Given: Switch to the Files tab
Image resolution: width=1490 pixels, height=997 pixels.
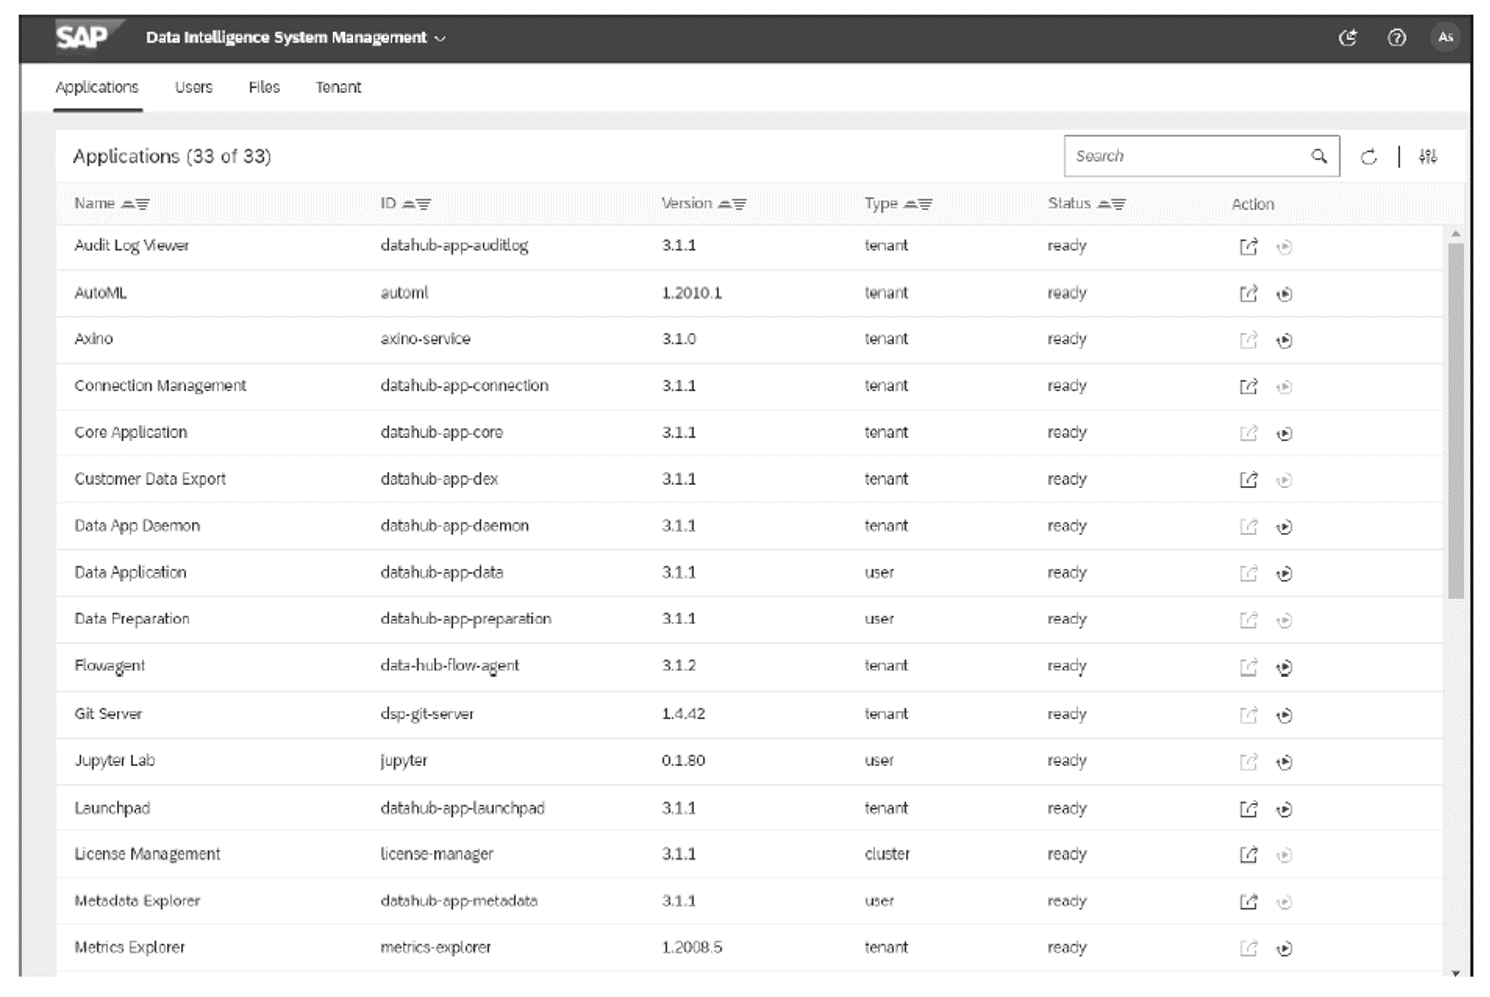Looking at the screenshot, I should pos(264,88).
